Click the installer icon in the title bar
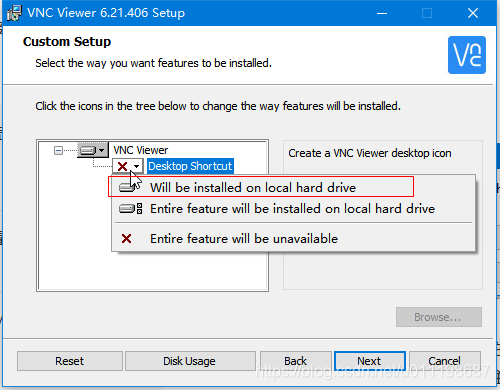This screenshot has width=500, height=390. 14,13
